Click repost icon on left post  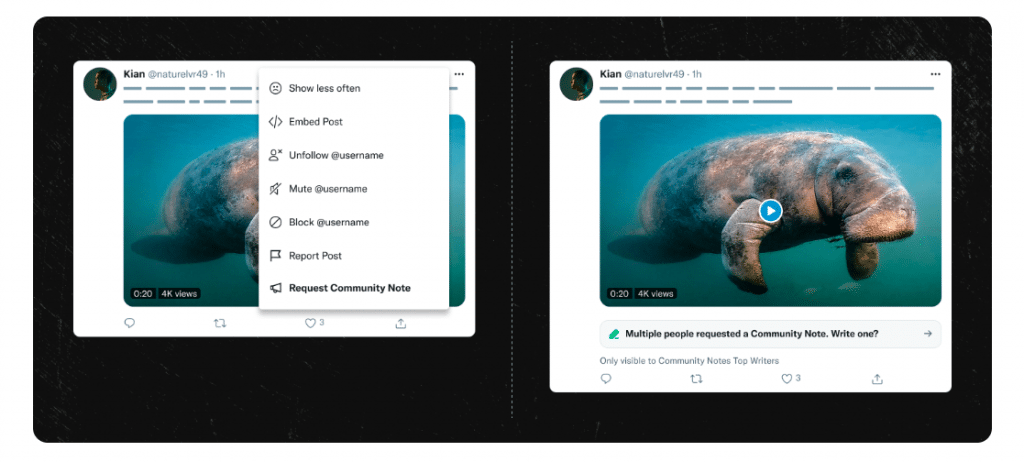220,323
